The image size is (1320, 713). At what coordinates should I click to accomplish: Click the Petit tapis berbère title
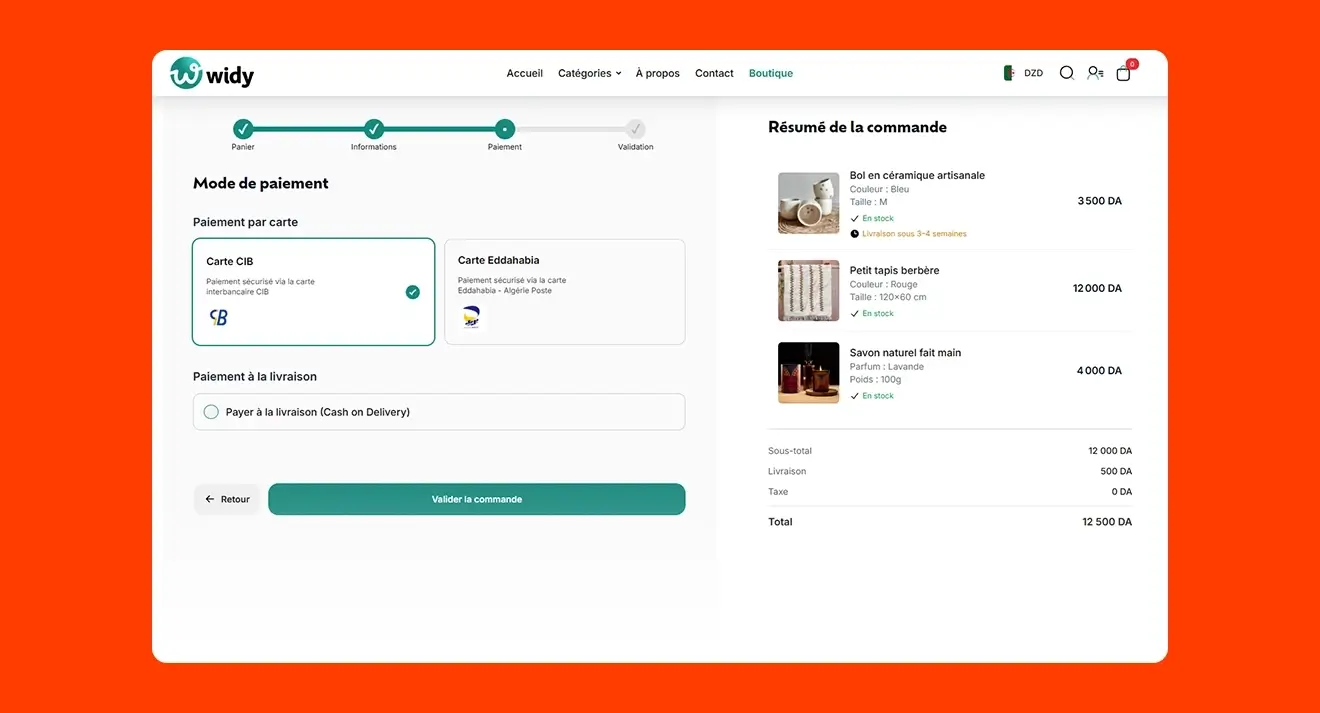tap(894, 270)
